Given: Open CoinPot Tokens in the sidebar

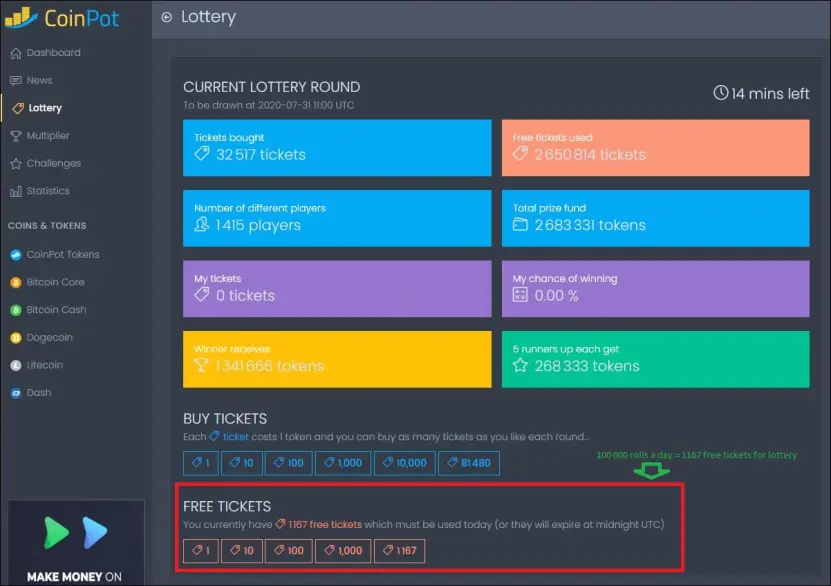Looking at the screenshot, I should pos(63,255).
